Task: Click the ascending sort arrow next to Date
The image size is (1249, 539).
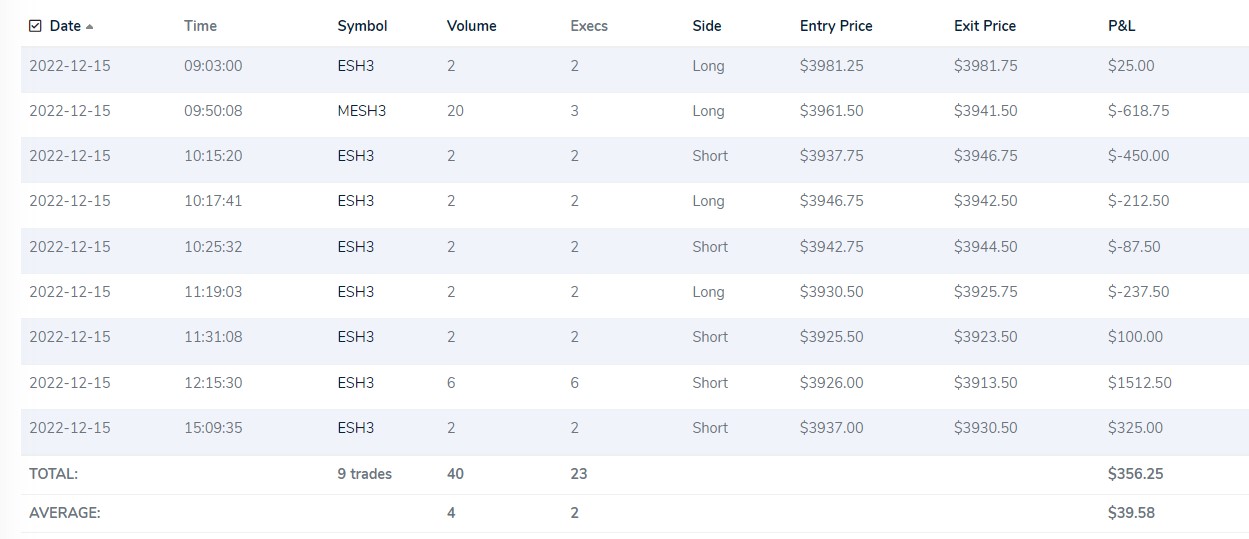Action: click(x=90, y=26)
